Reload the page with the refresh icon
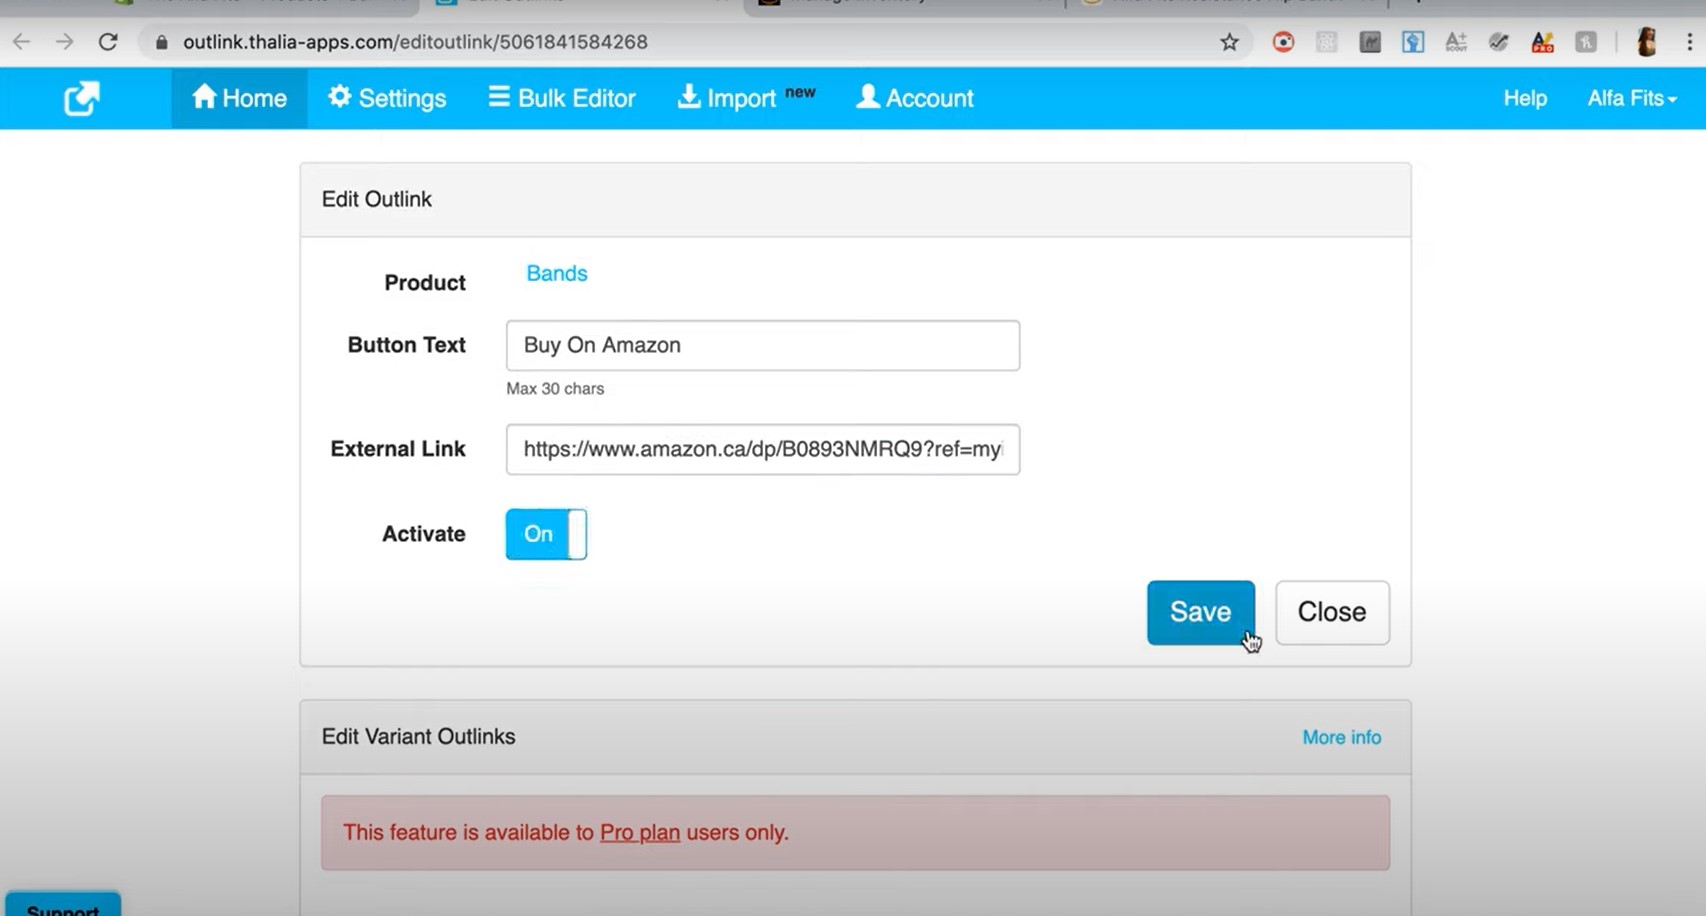 pos(108,42)
